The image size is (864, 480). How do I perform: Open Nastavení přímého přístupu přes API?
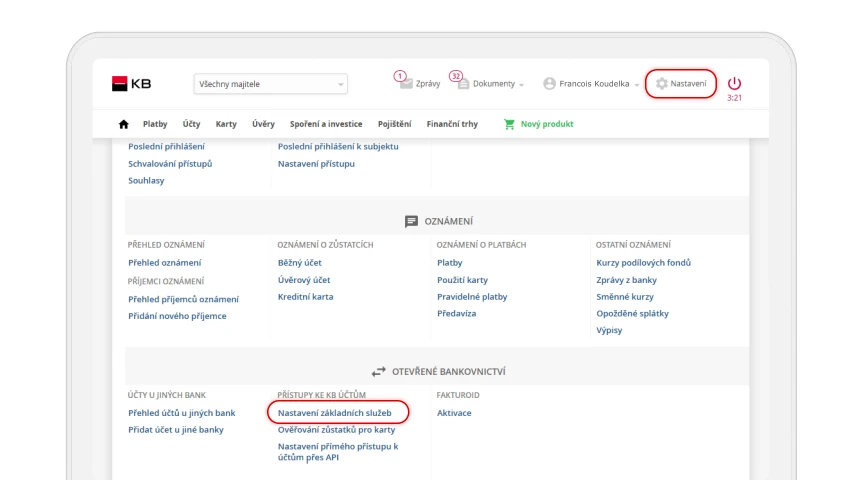[338, 452]
